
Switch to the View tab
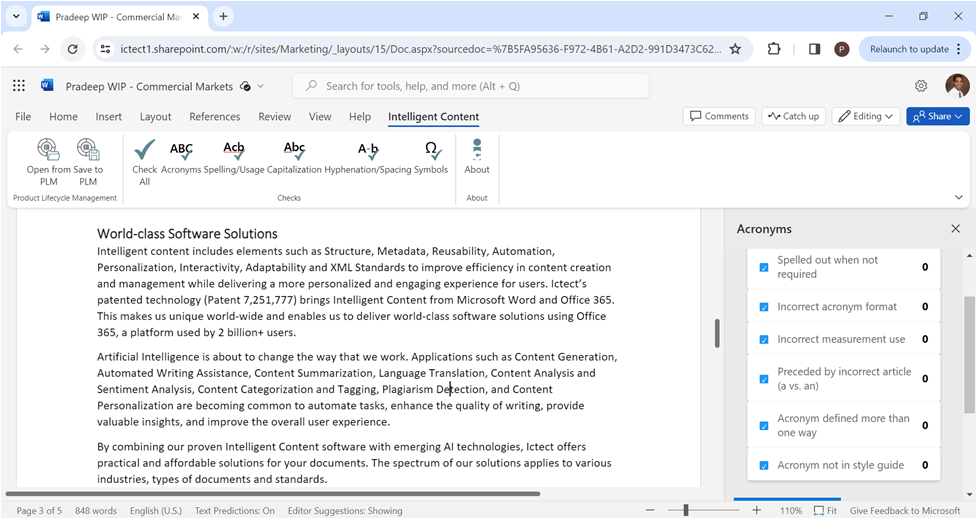[x=320, y=116]
